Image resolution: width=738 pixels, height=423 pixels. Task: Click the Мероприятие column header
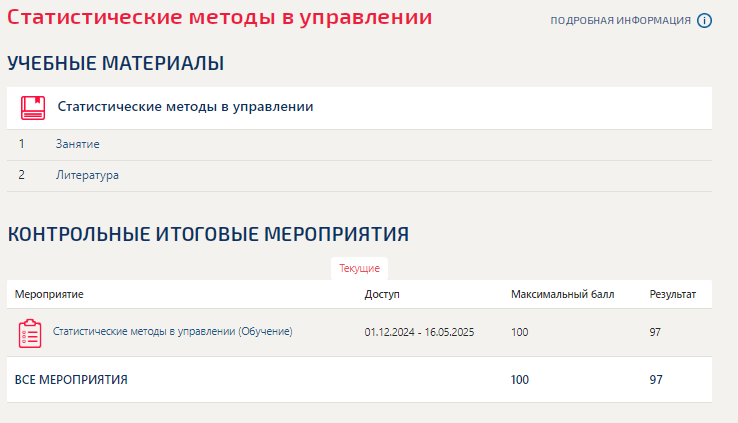click(x=49, y=295)
